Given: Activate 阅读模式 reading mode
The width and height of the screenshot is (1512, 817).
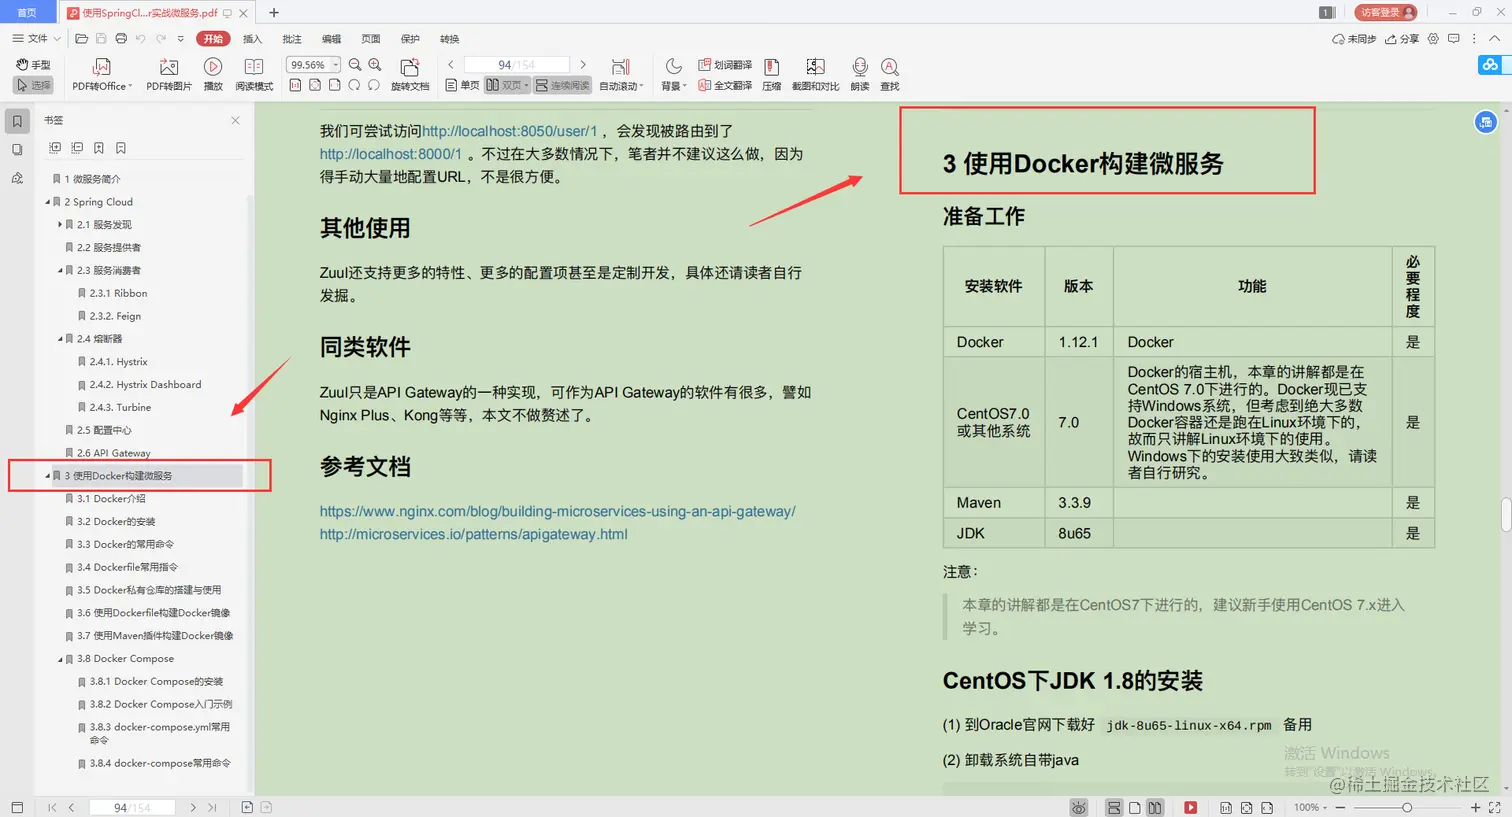Looking at the screenshot, I should tap(253, 72).
